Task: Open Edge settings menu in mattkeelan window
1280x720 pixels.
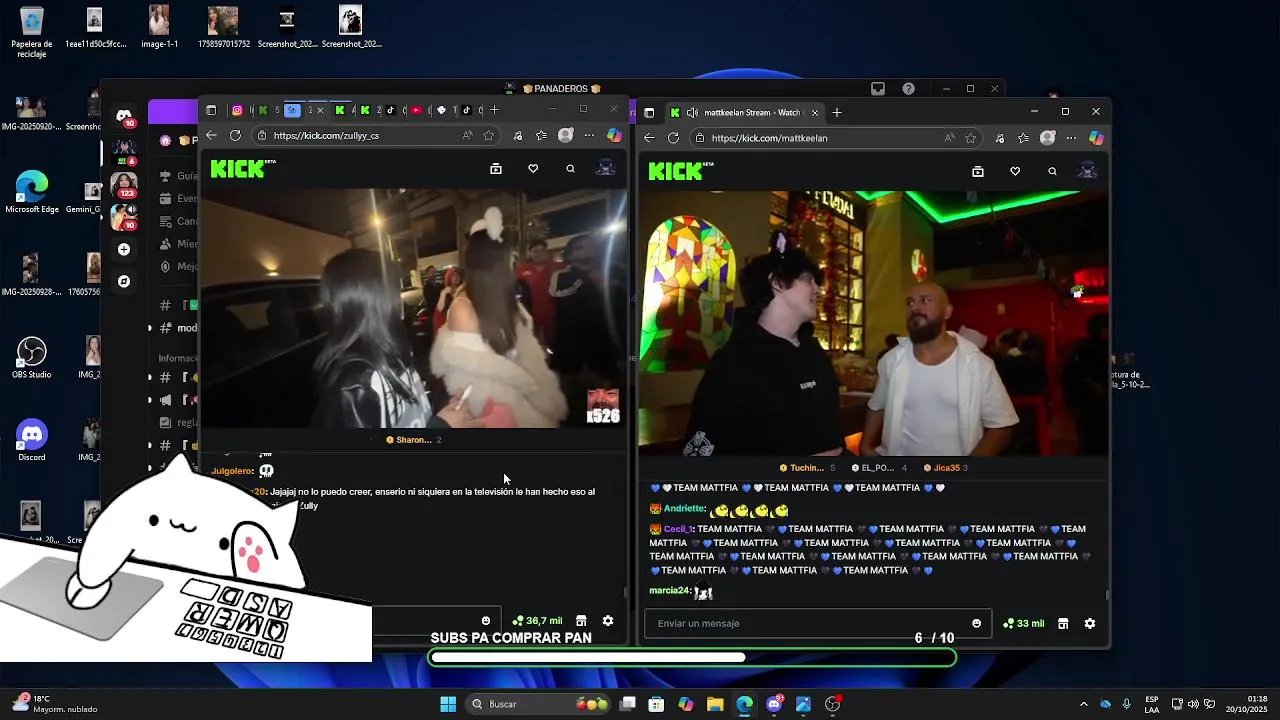Action: coord(1071,138)
